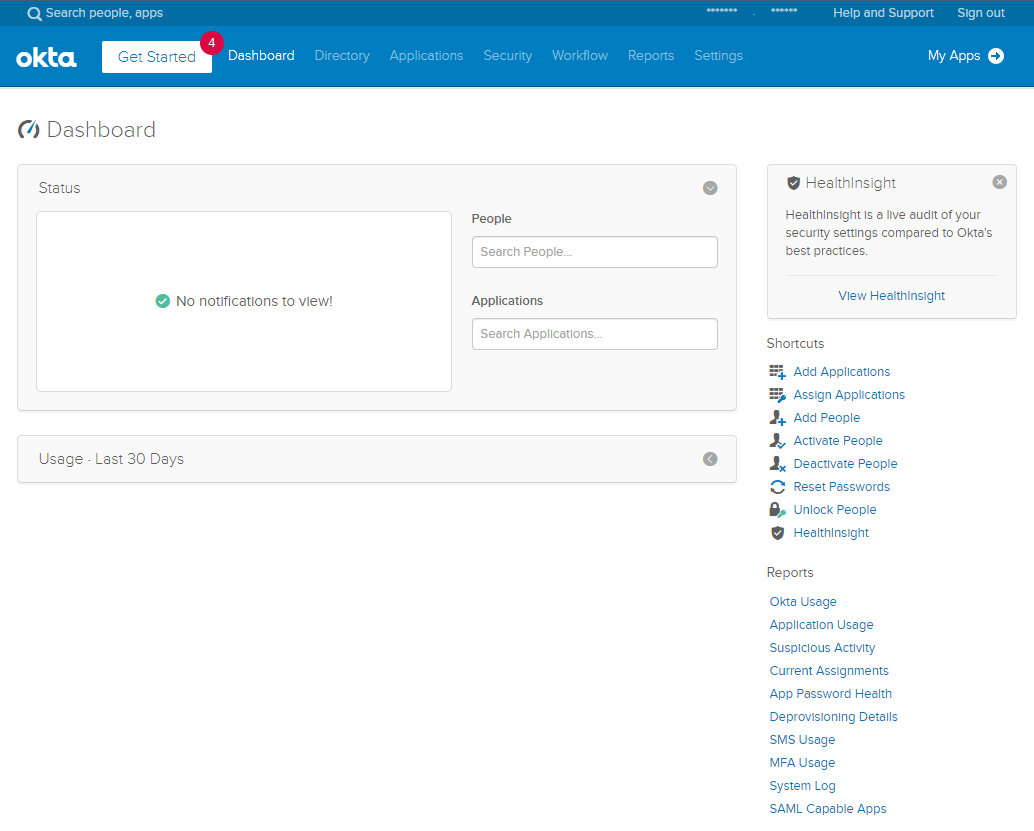Click the Add People shortcut icon
Viewport: 1034px width, 831px height.
tap(777, 417)
